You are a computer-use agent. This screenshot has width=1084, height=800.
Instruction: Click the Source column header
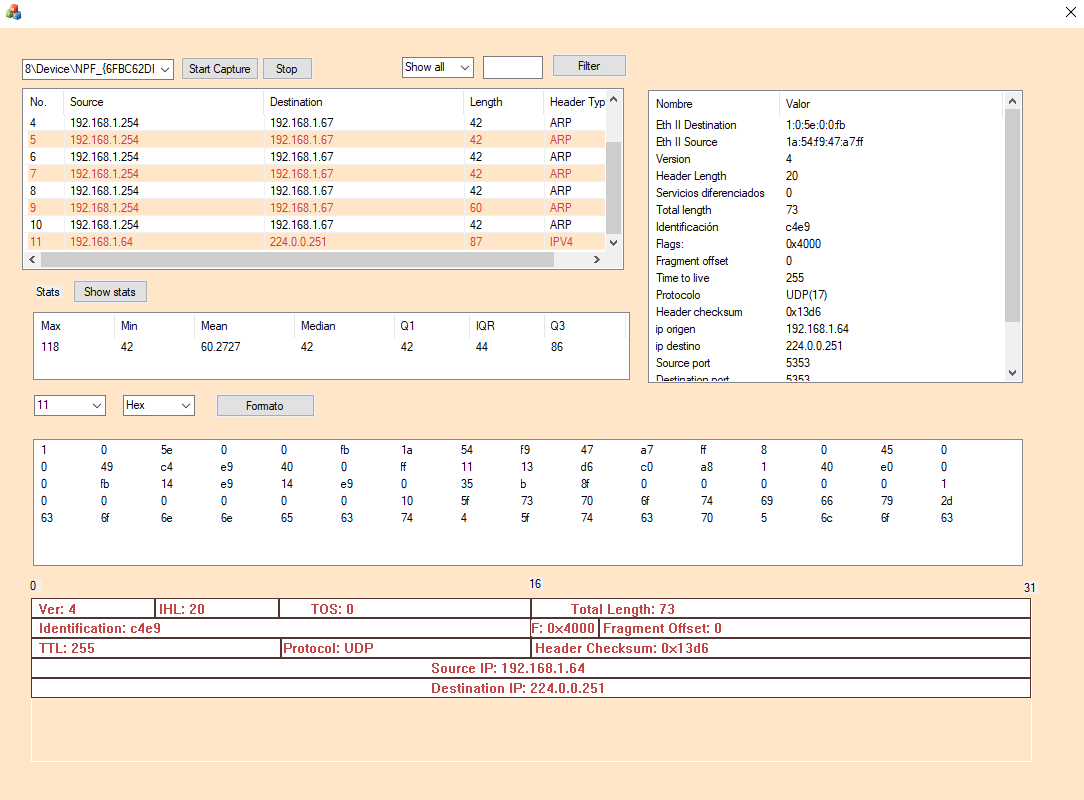pyautogui.click(x=120, y=101)
